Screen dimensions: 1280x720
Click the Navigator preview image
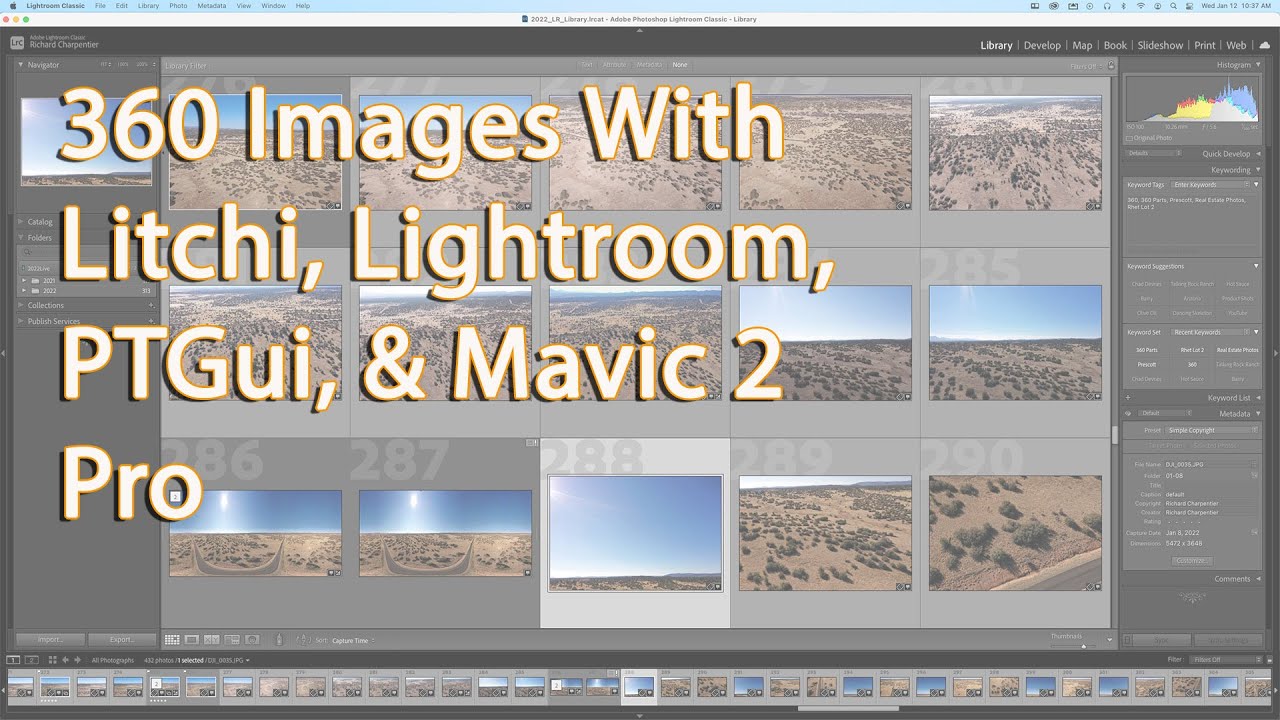pyautogui.click(x=87, y=141)
